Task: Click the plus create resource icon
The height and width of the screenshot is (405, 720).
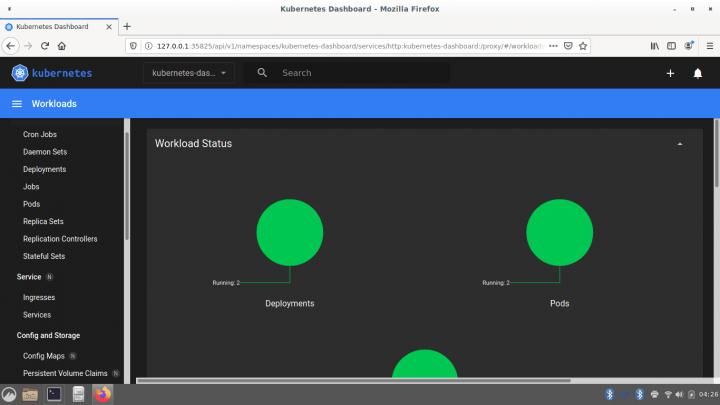Action: point(670,73)
